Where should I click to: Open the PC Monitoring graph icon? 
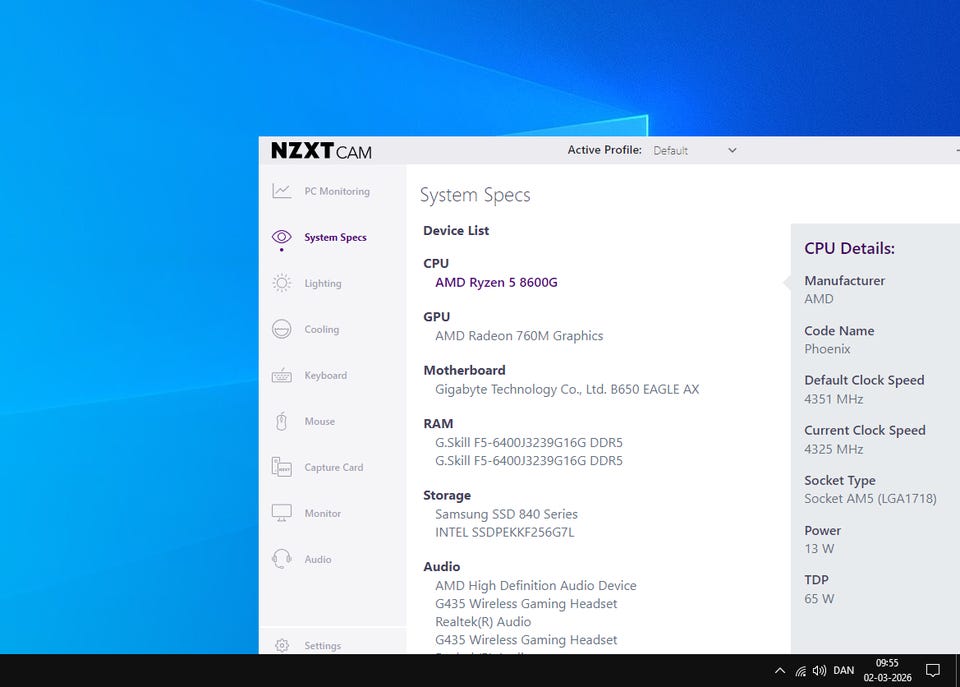(282, 191)
